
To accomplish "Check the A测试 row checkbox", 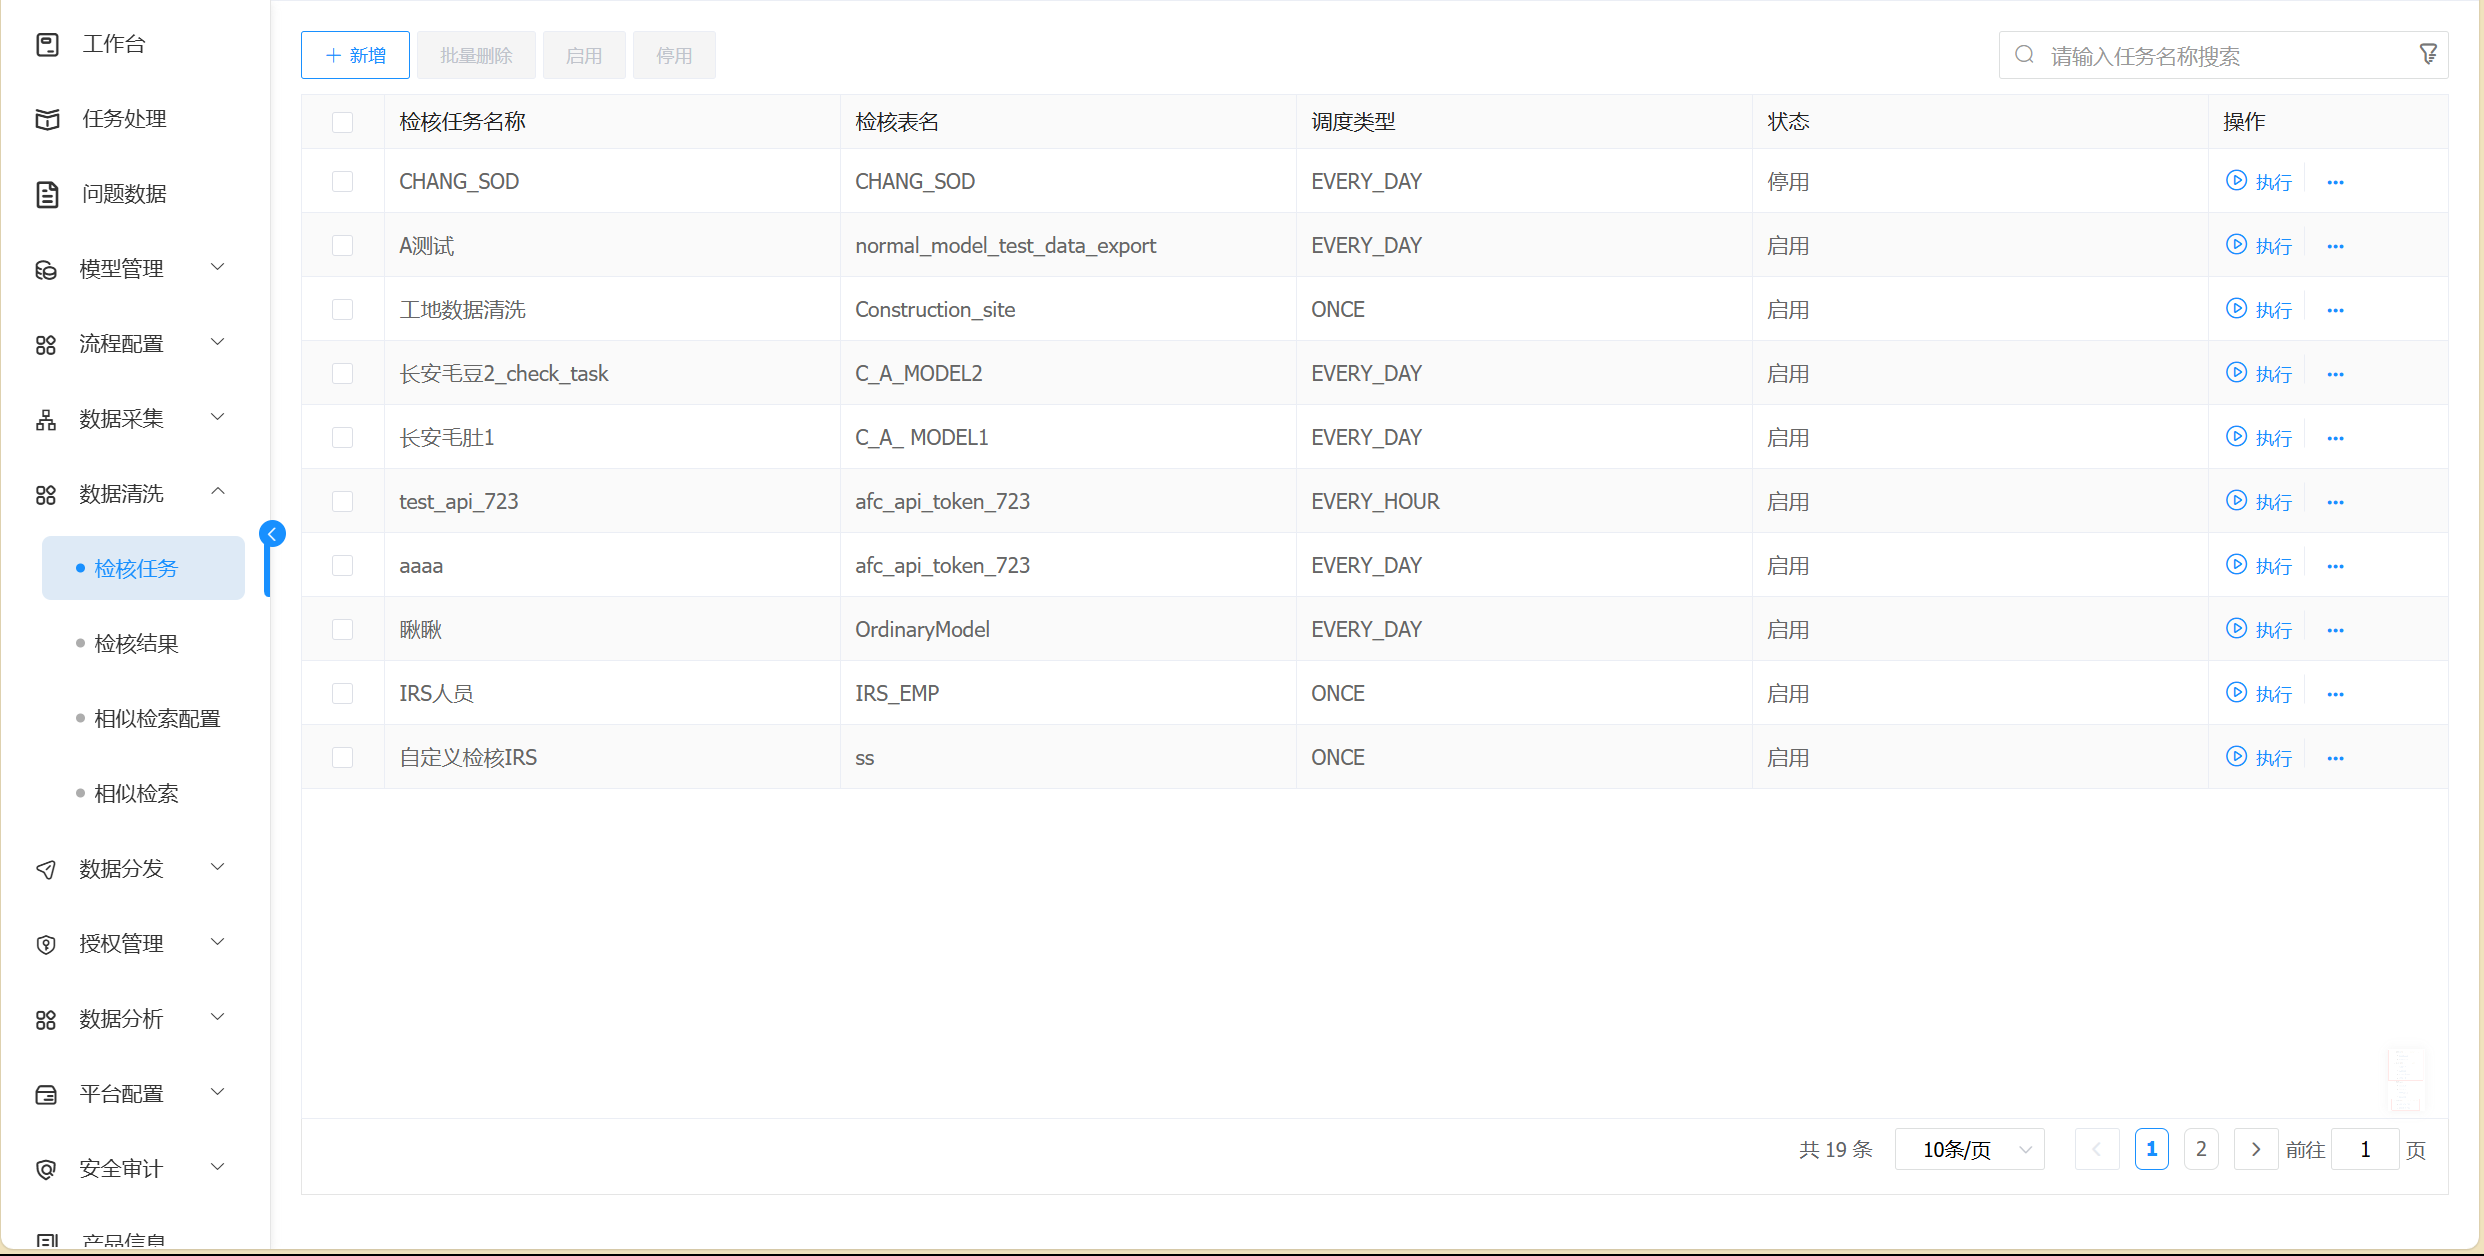I will click(x=342, y=246).
